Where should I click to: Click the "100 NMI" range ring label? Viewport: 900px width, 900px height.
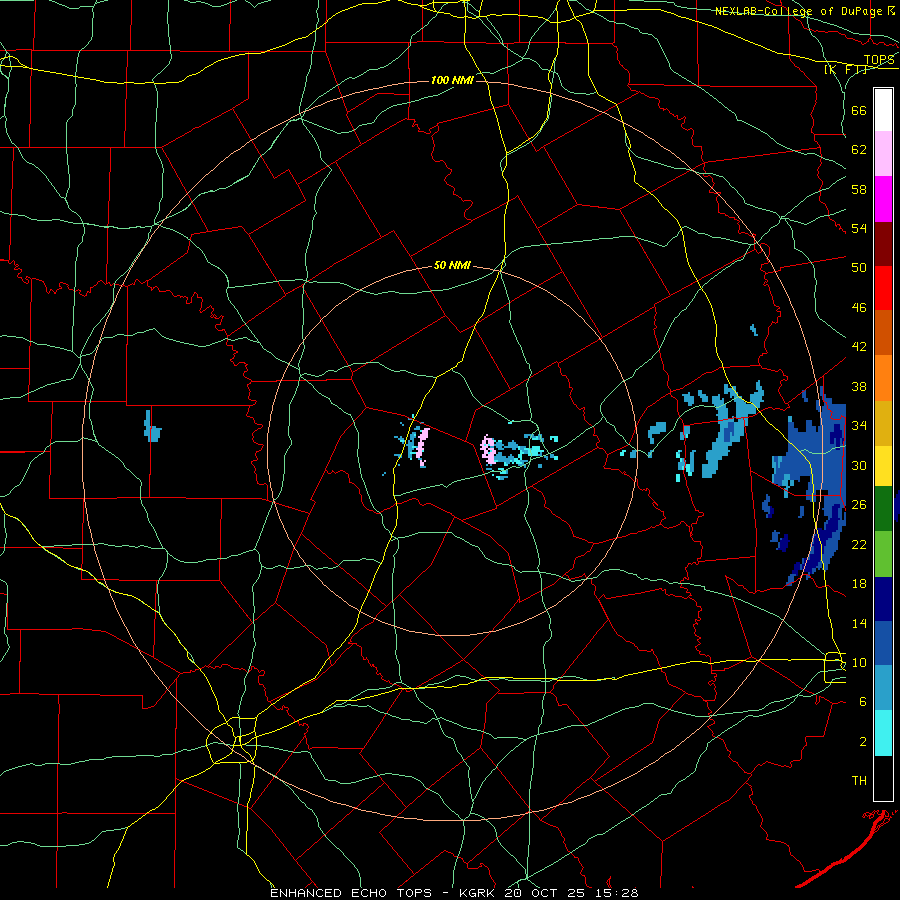coord(452,80)
